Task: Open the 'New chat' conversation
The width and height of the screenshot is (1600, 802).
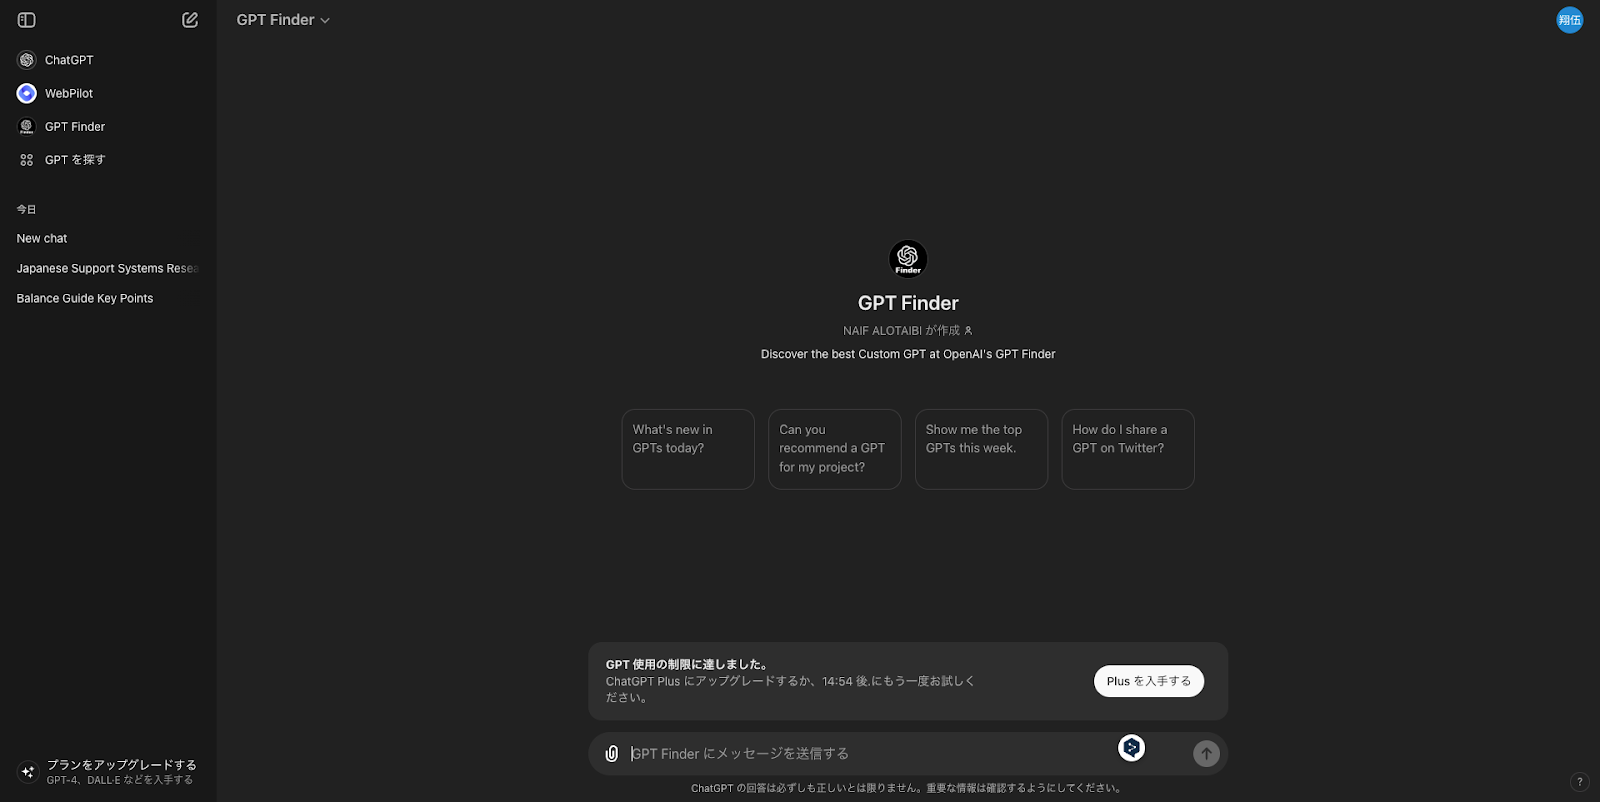Action: pyautogui.click(x=108, y=239)
